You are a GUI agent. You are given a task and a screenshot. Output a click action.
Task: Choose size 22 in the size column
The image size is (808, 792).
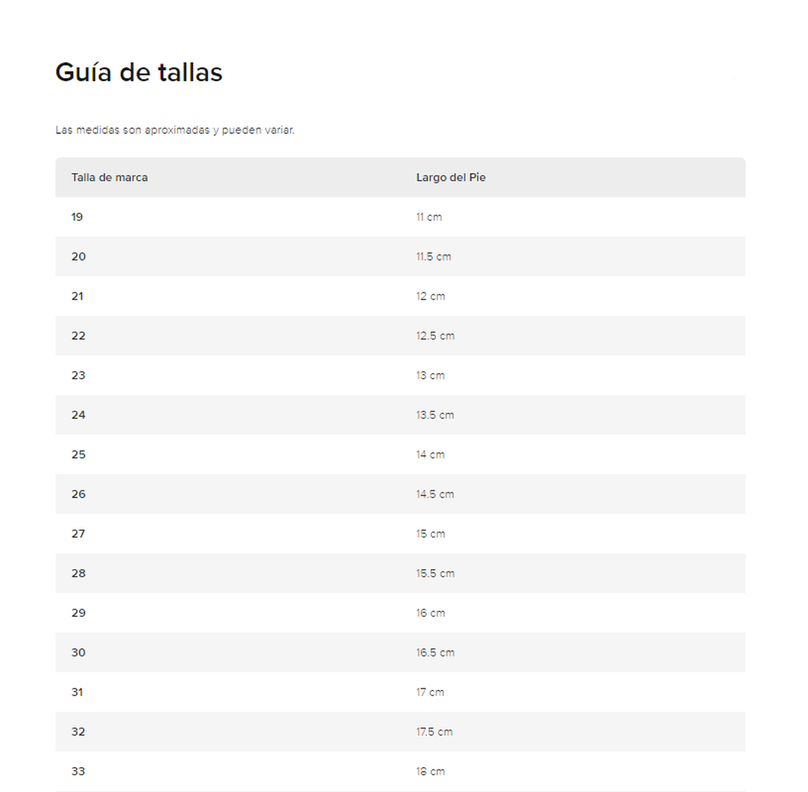point(79,336)
